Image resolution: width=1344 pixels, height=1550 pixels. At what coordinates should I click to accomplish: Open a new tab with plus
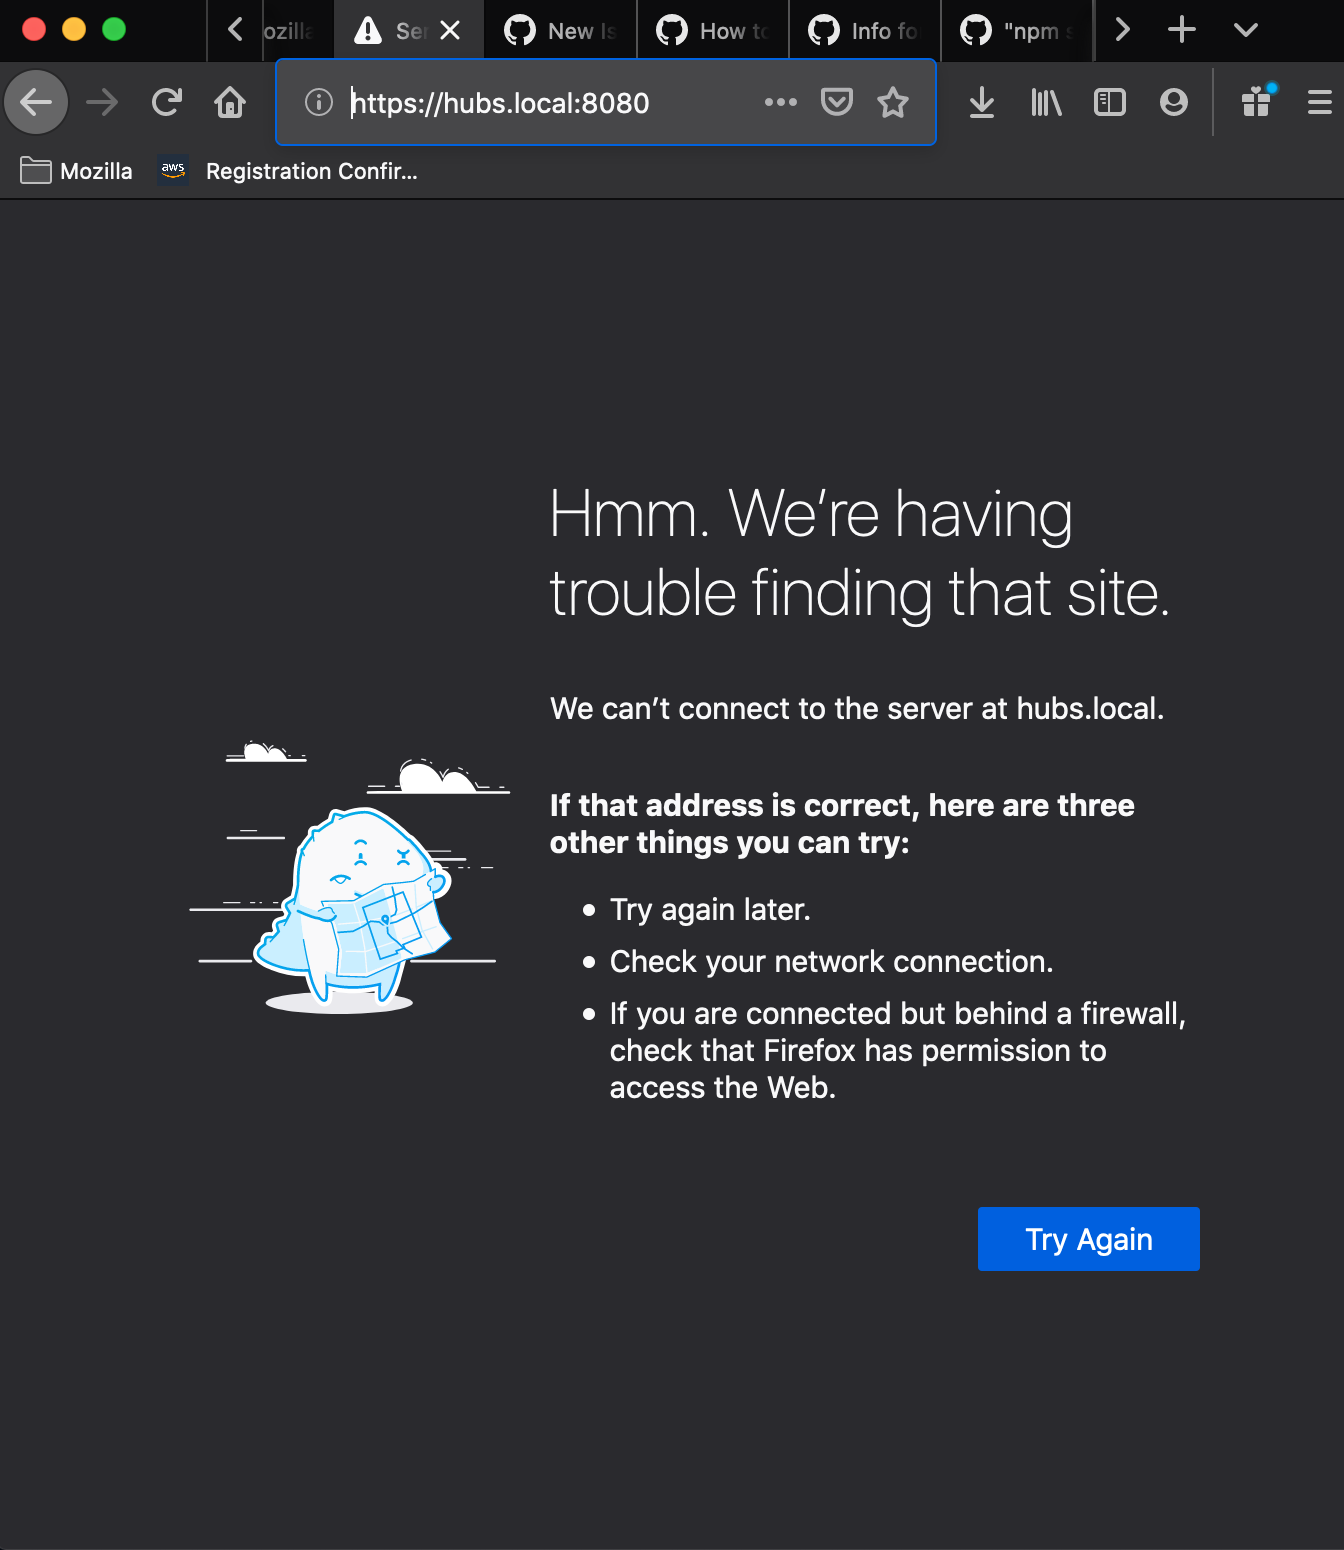[x=1182, y=30]
